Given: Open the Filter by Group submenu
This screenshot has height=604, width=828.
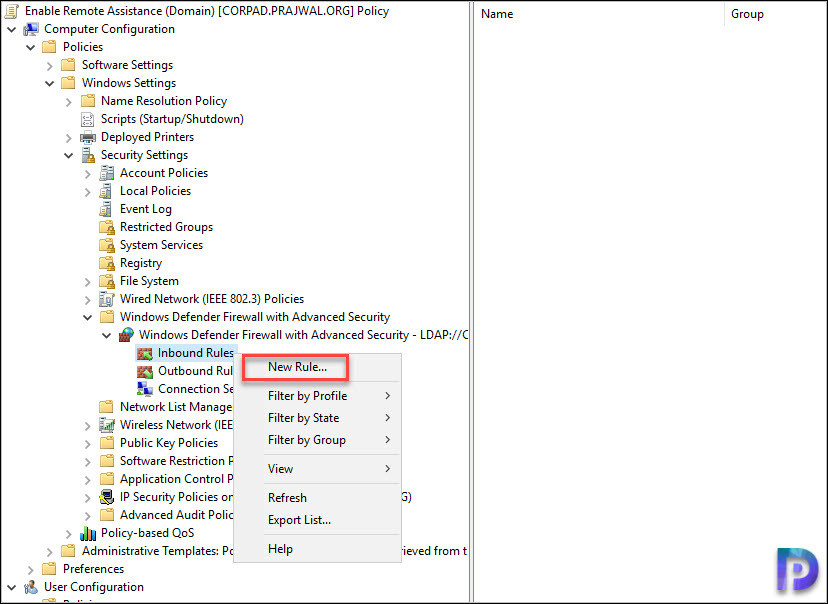Looking at the screenshot, I should click(317, 440).
